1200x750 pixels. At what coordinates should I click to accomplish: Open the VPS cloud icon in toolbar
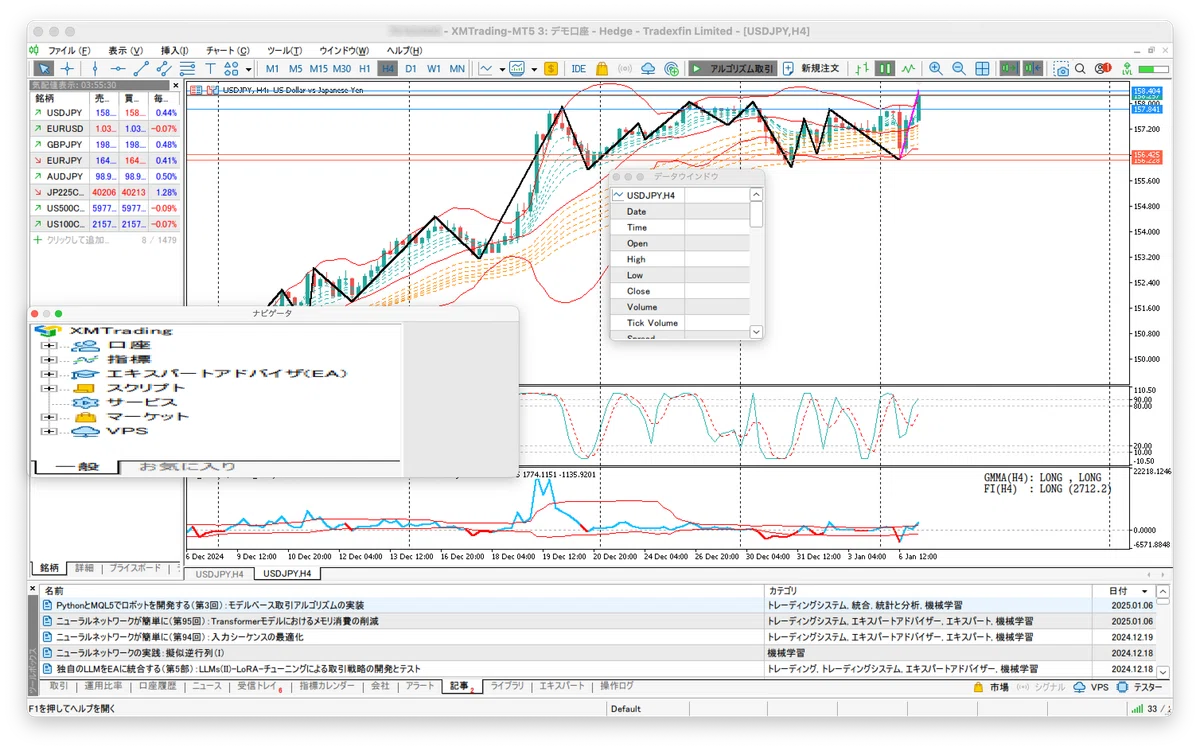click(x=648, y=69)
